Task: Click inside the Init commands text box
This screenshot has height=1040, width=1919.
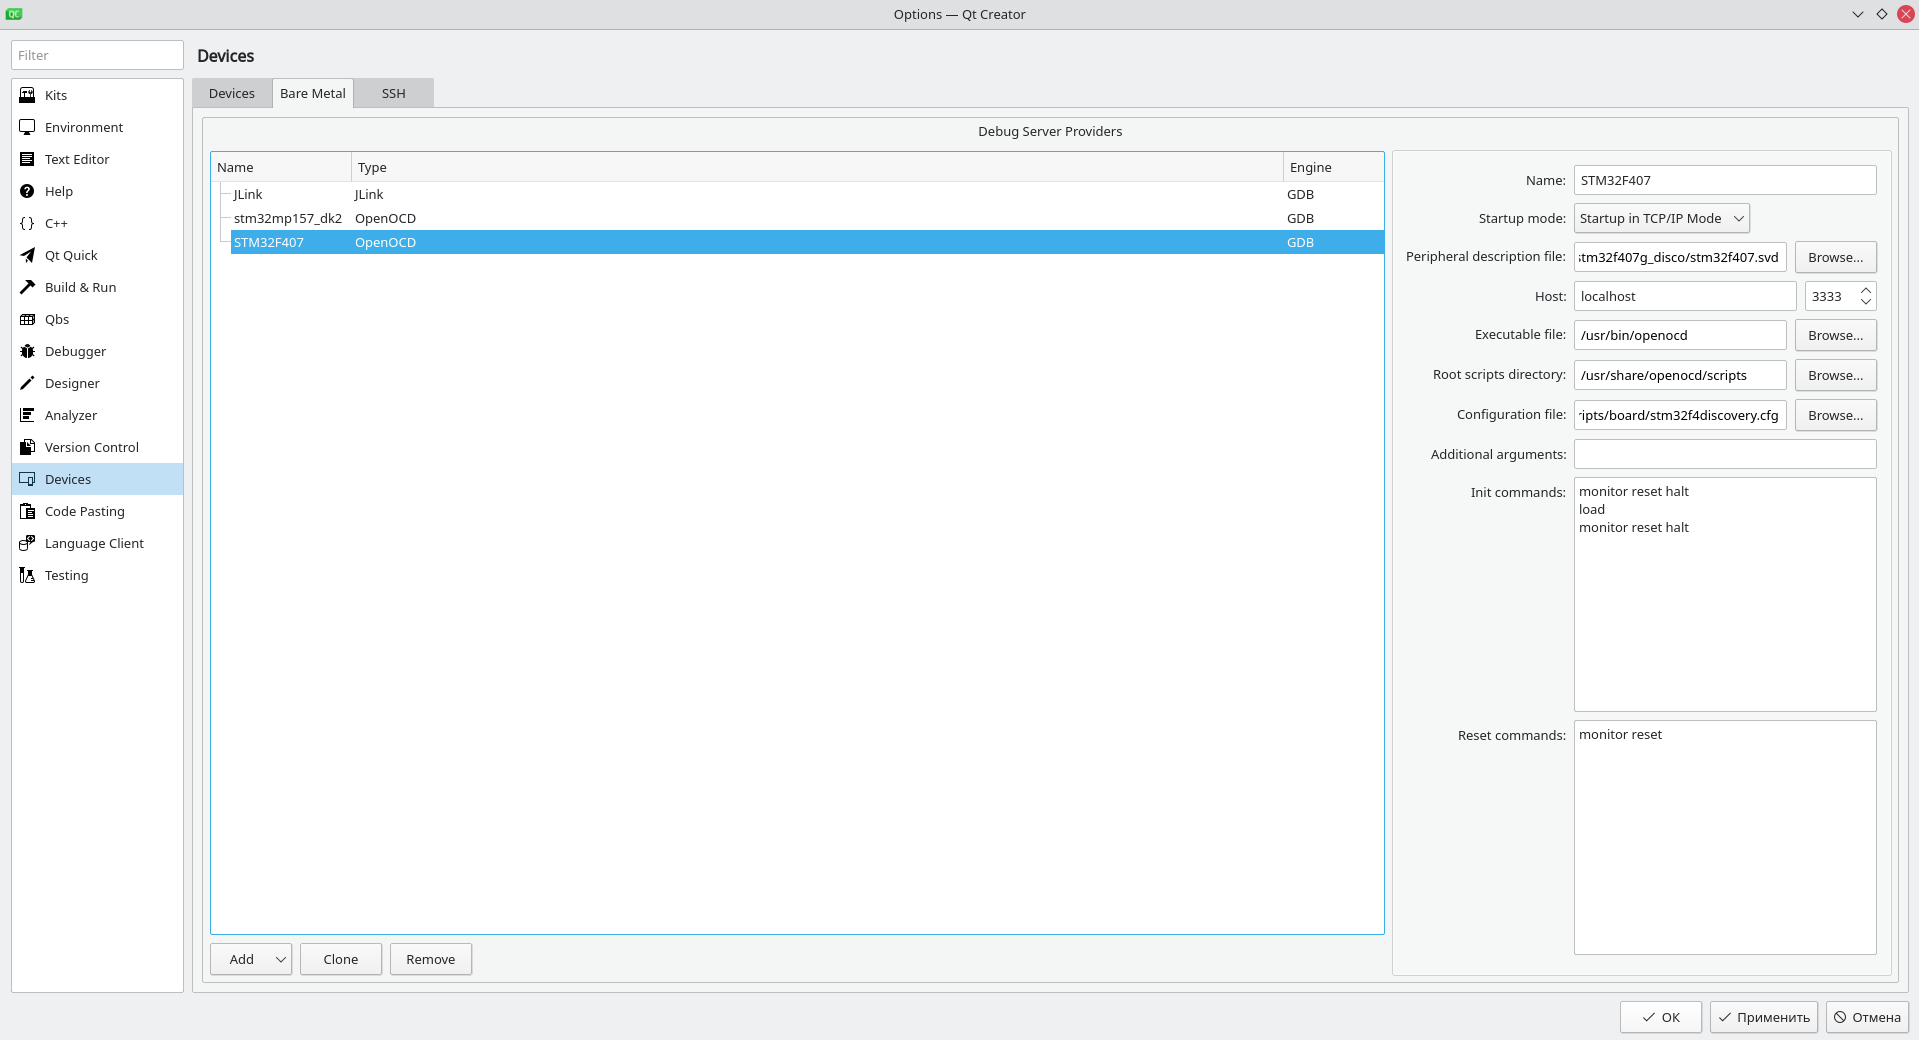Action: tap(1725, 594)
